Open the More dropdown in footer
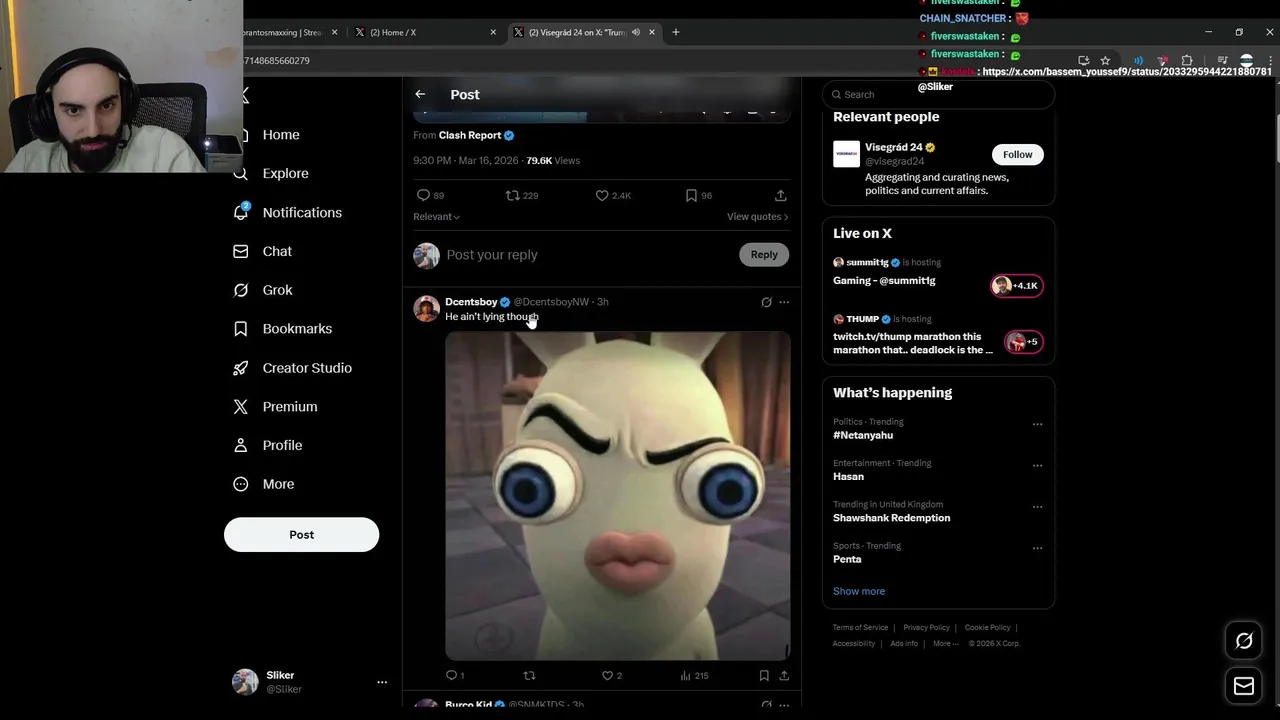 (944, 644)
